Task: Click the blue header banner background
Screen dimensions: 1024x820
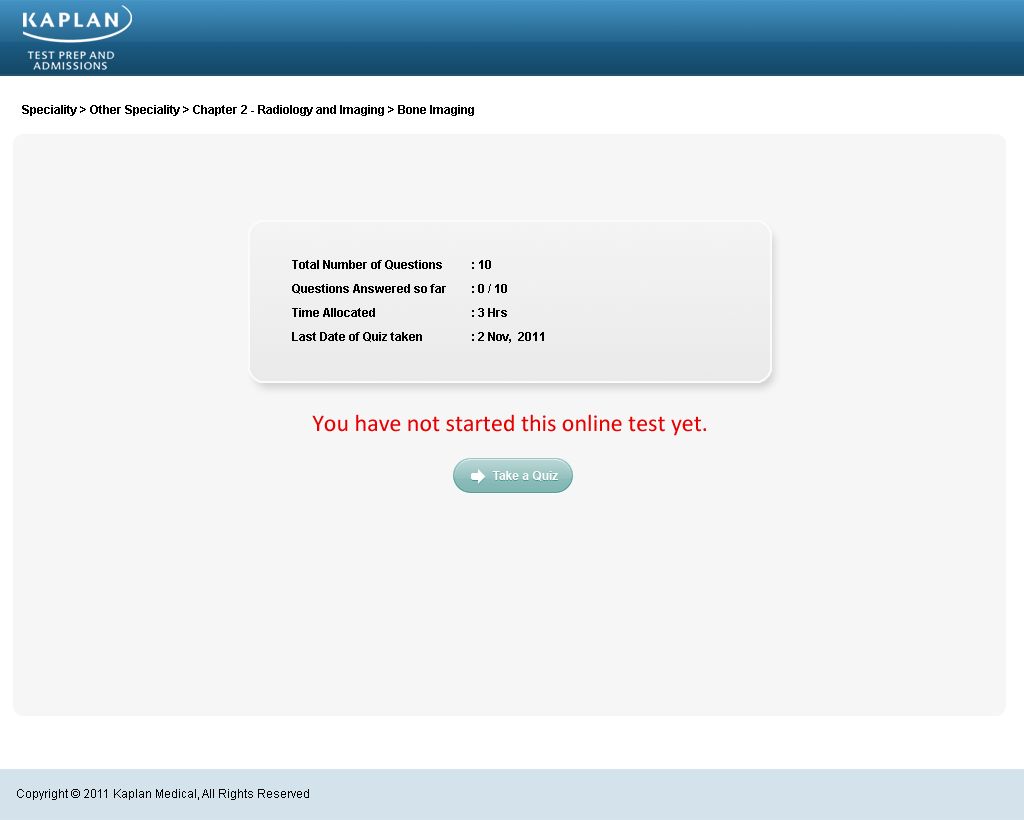Action: tap(600, 38)
